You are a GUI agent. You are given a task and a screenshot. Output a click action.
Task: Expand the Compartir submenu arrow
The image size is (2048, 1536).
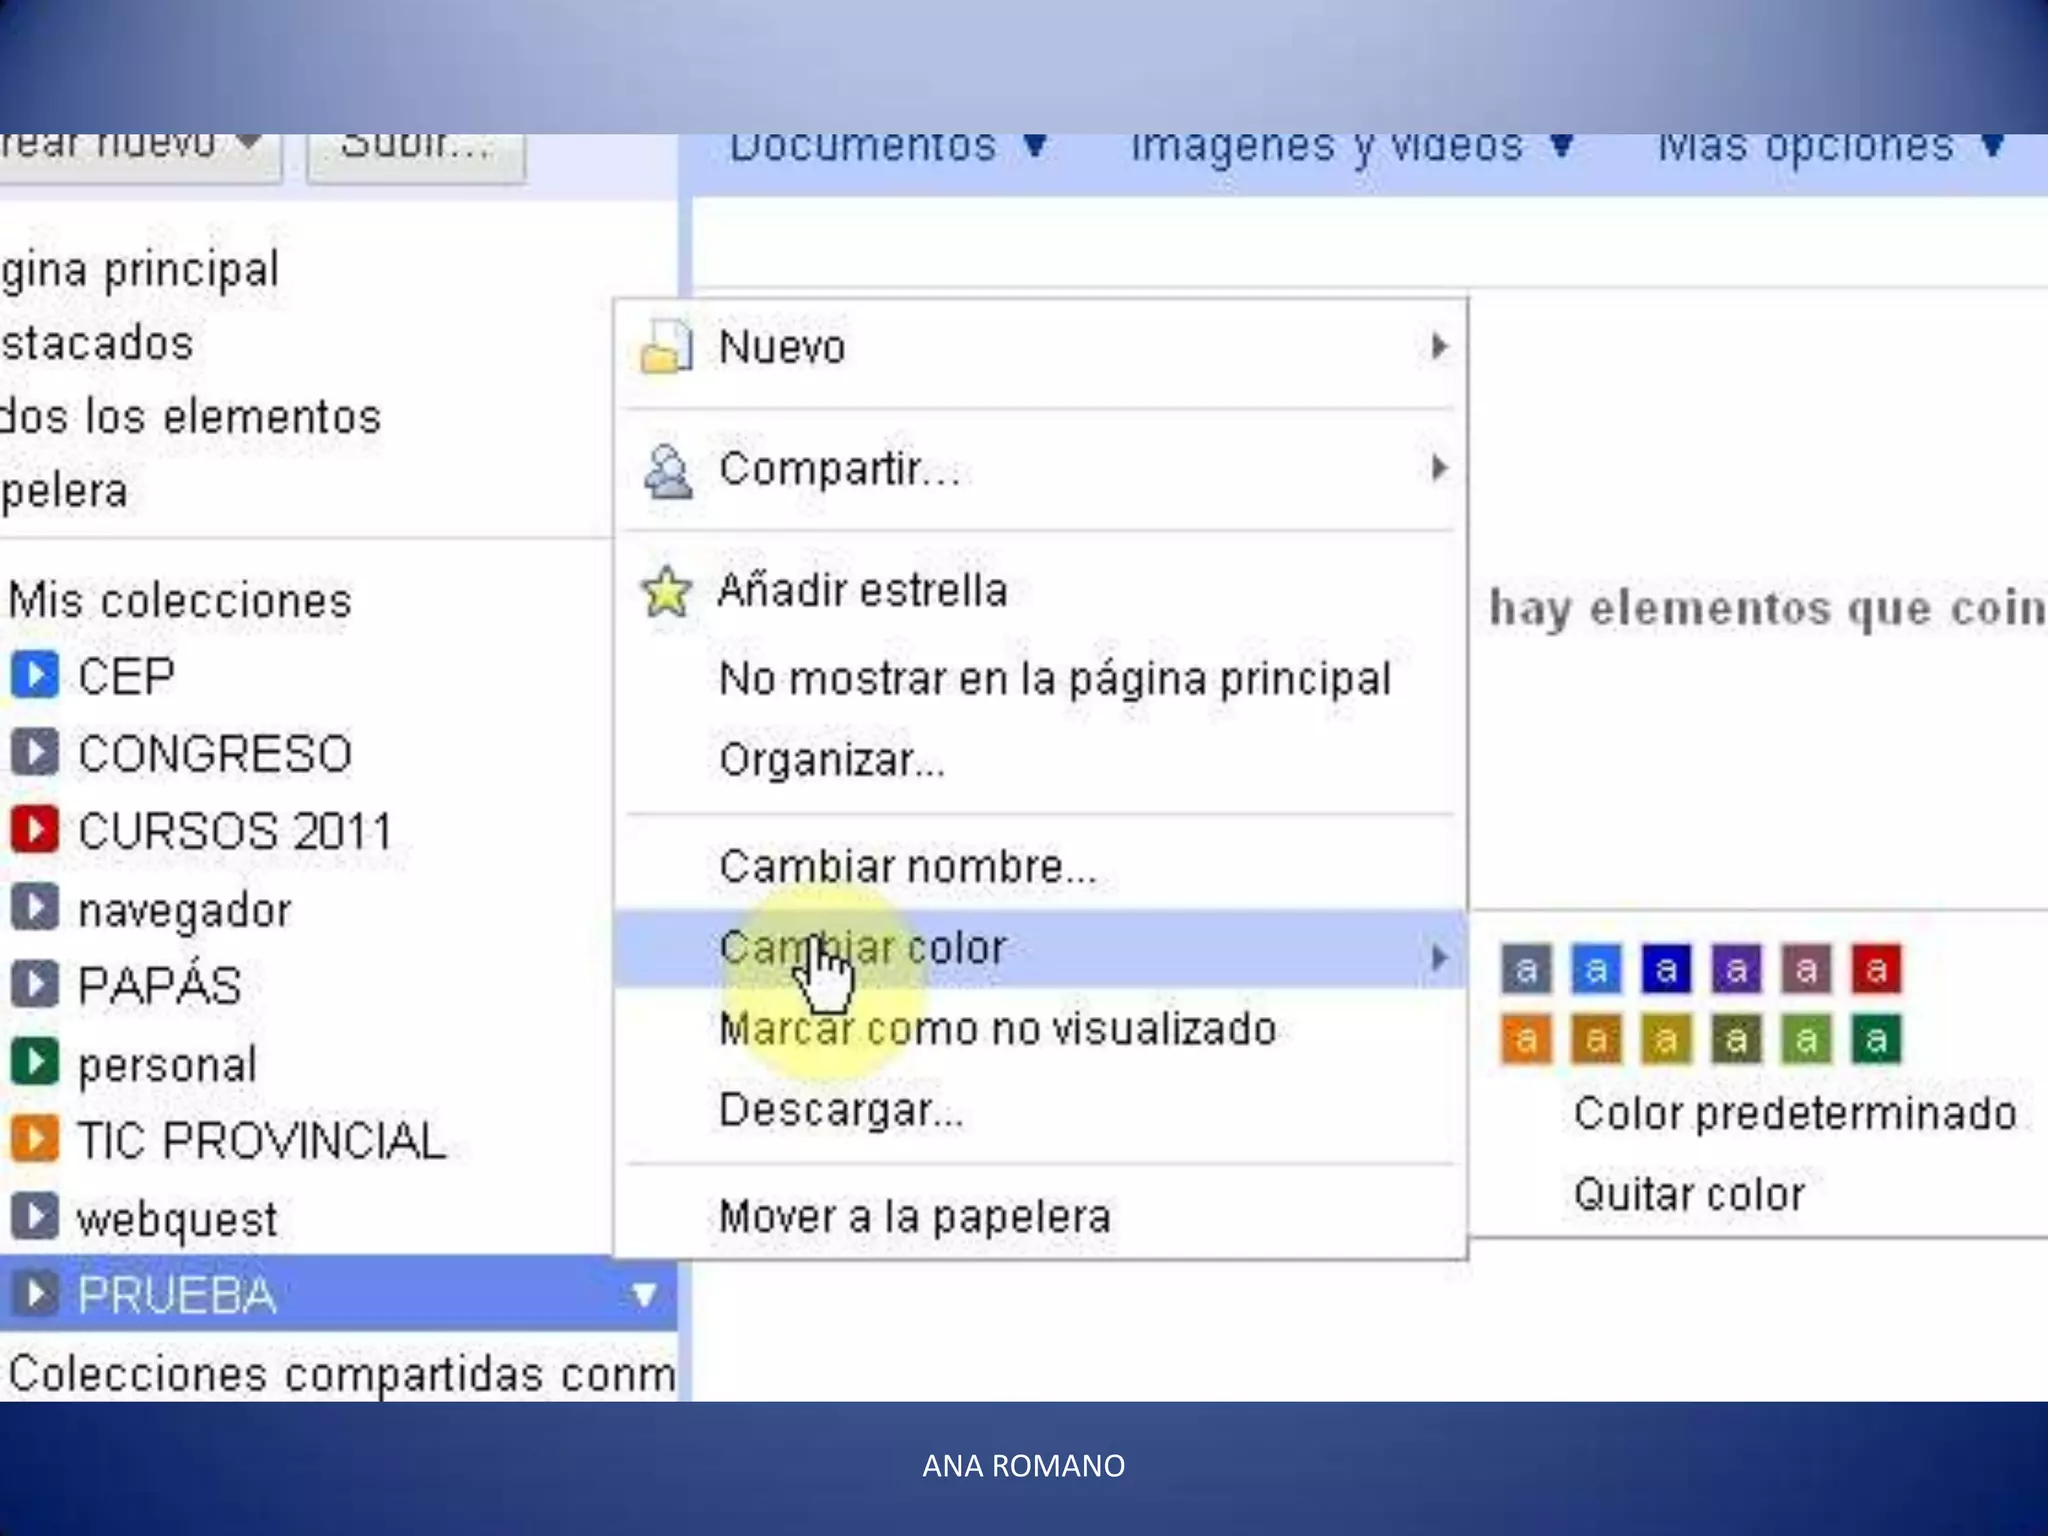(1438, 468)
